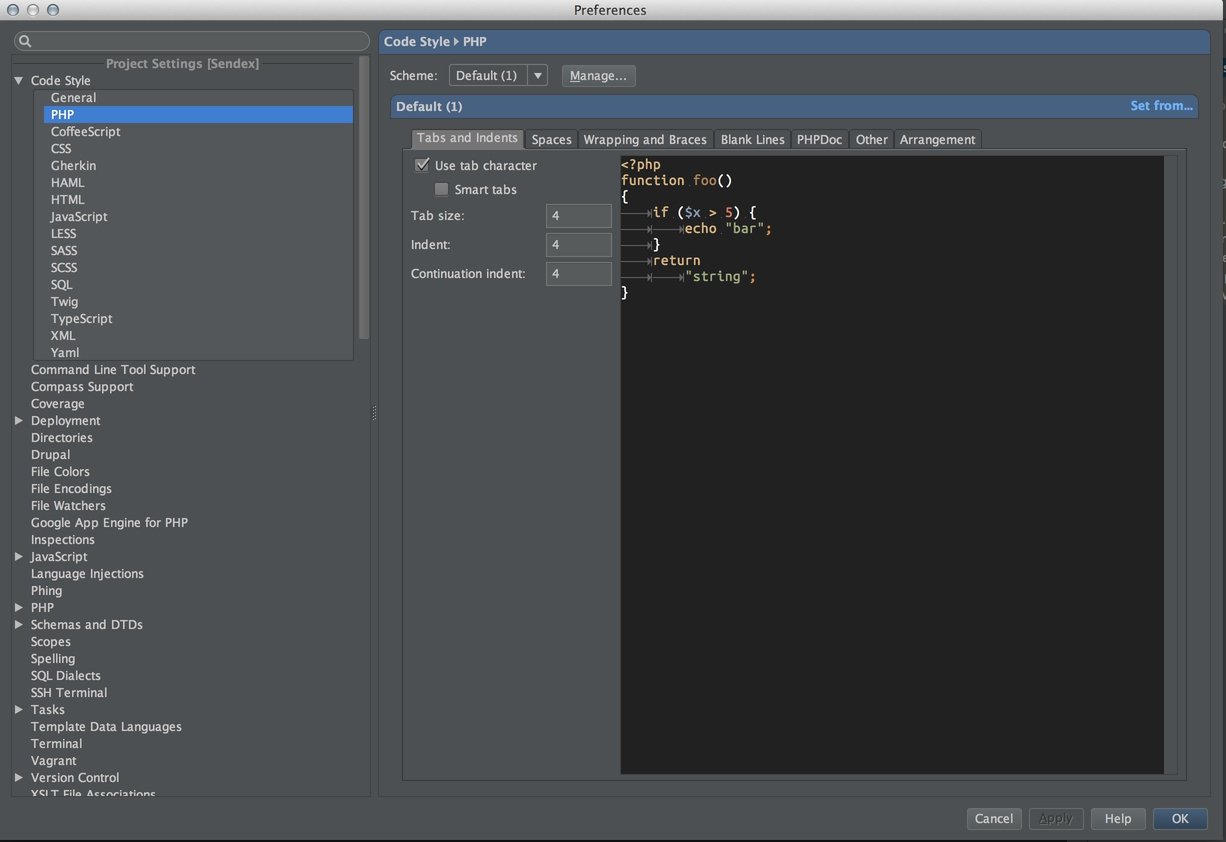The width and height of the screenshot is (1226, 842).
Task: Click the search magnifier icon
Action: click(26, 42)
